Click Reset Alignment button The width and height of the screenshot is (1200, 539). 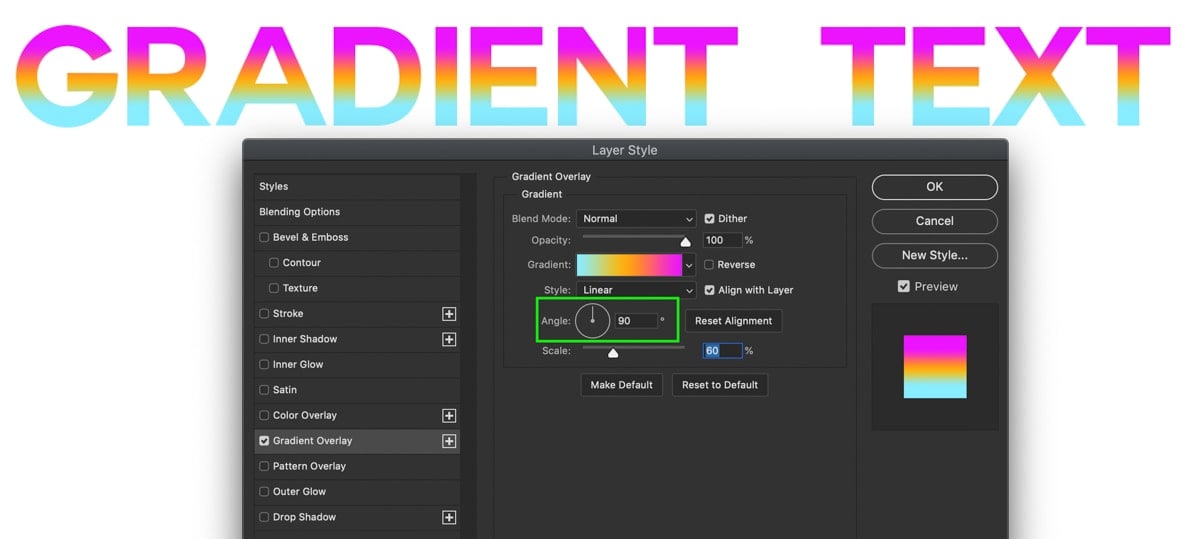point(733,321)
